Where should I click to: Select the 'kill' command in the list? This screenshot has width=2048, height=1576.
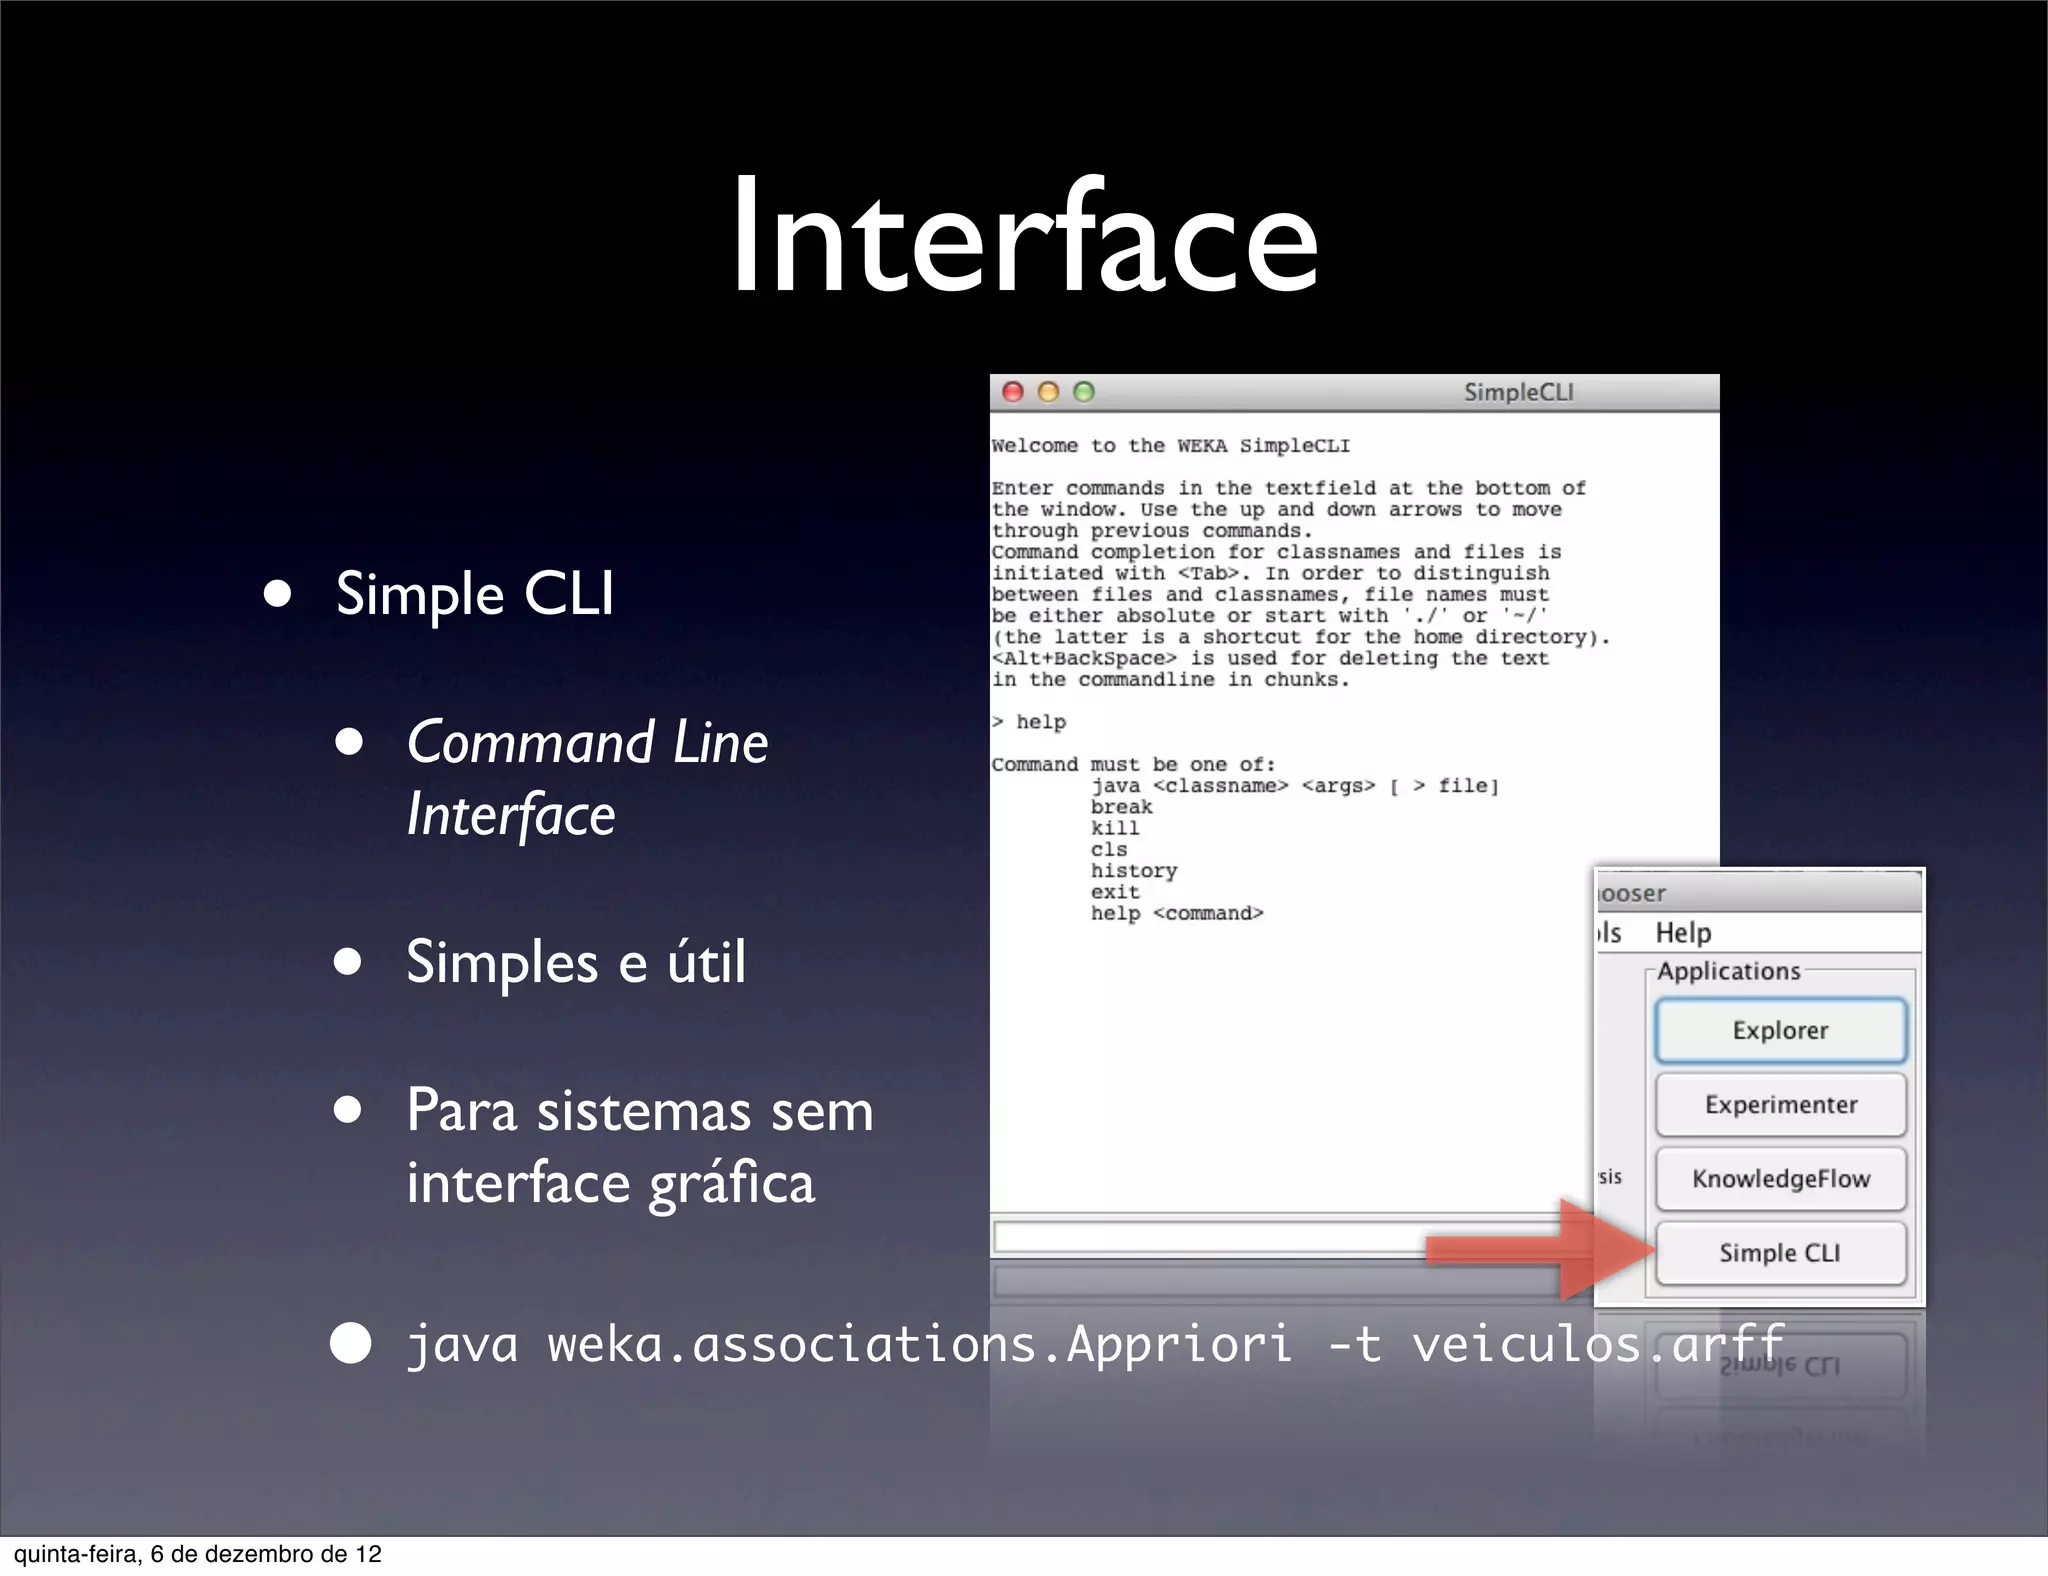point(1115,828)
